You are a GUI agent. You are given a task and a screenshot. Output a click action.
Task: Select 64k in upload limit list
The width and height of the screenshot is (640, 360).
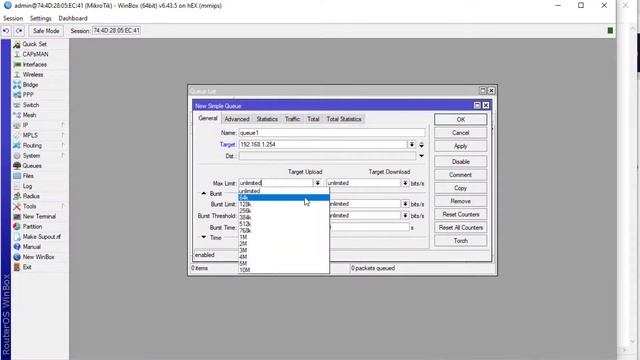(x=284, y=198)
